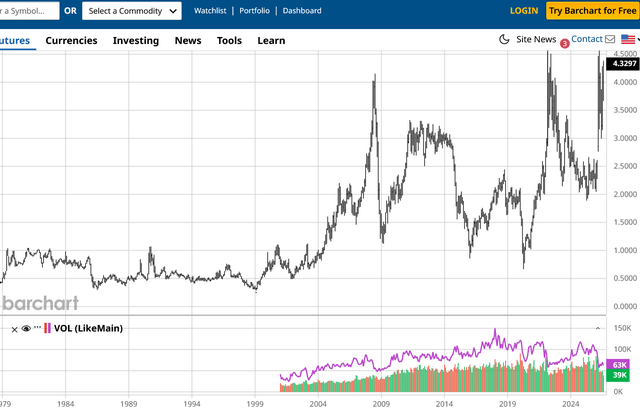Click the 2.0000 price axis label
Screen dimensions: 640x412
[x=625, y=194]
